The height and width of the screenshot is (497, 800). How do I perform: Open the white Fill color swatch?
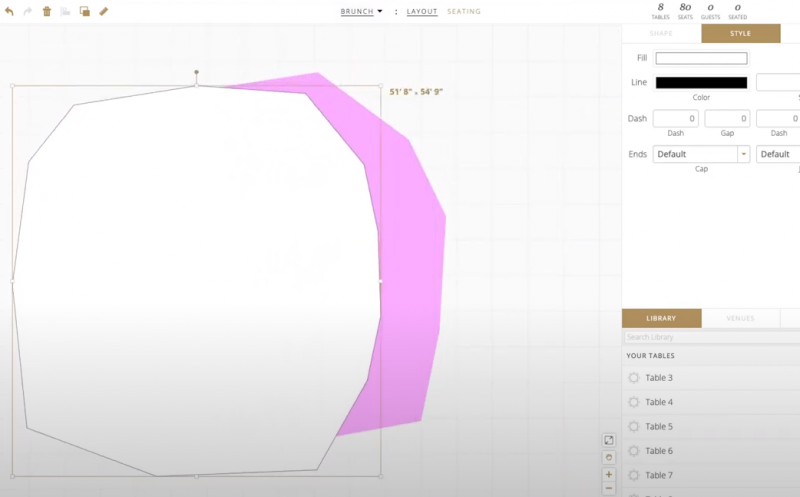coord(701,58)
